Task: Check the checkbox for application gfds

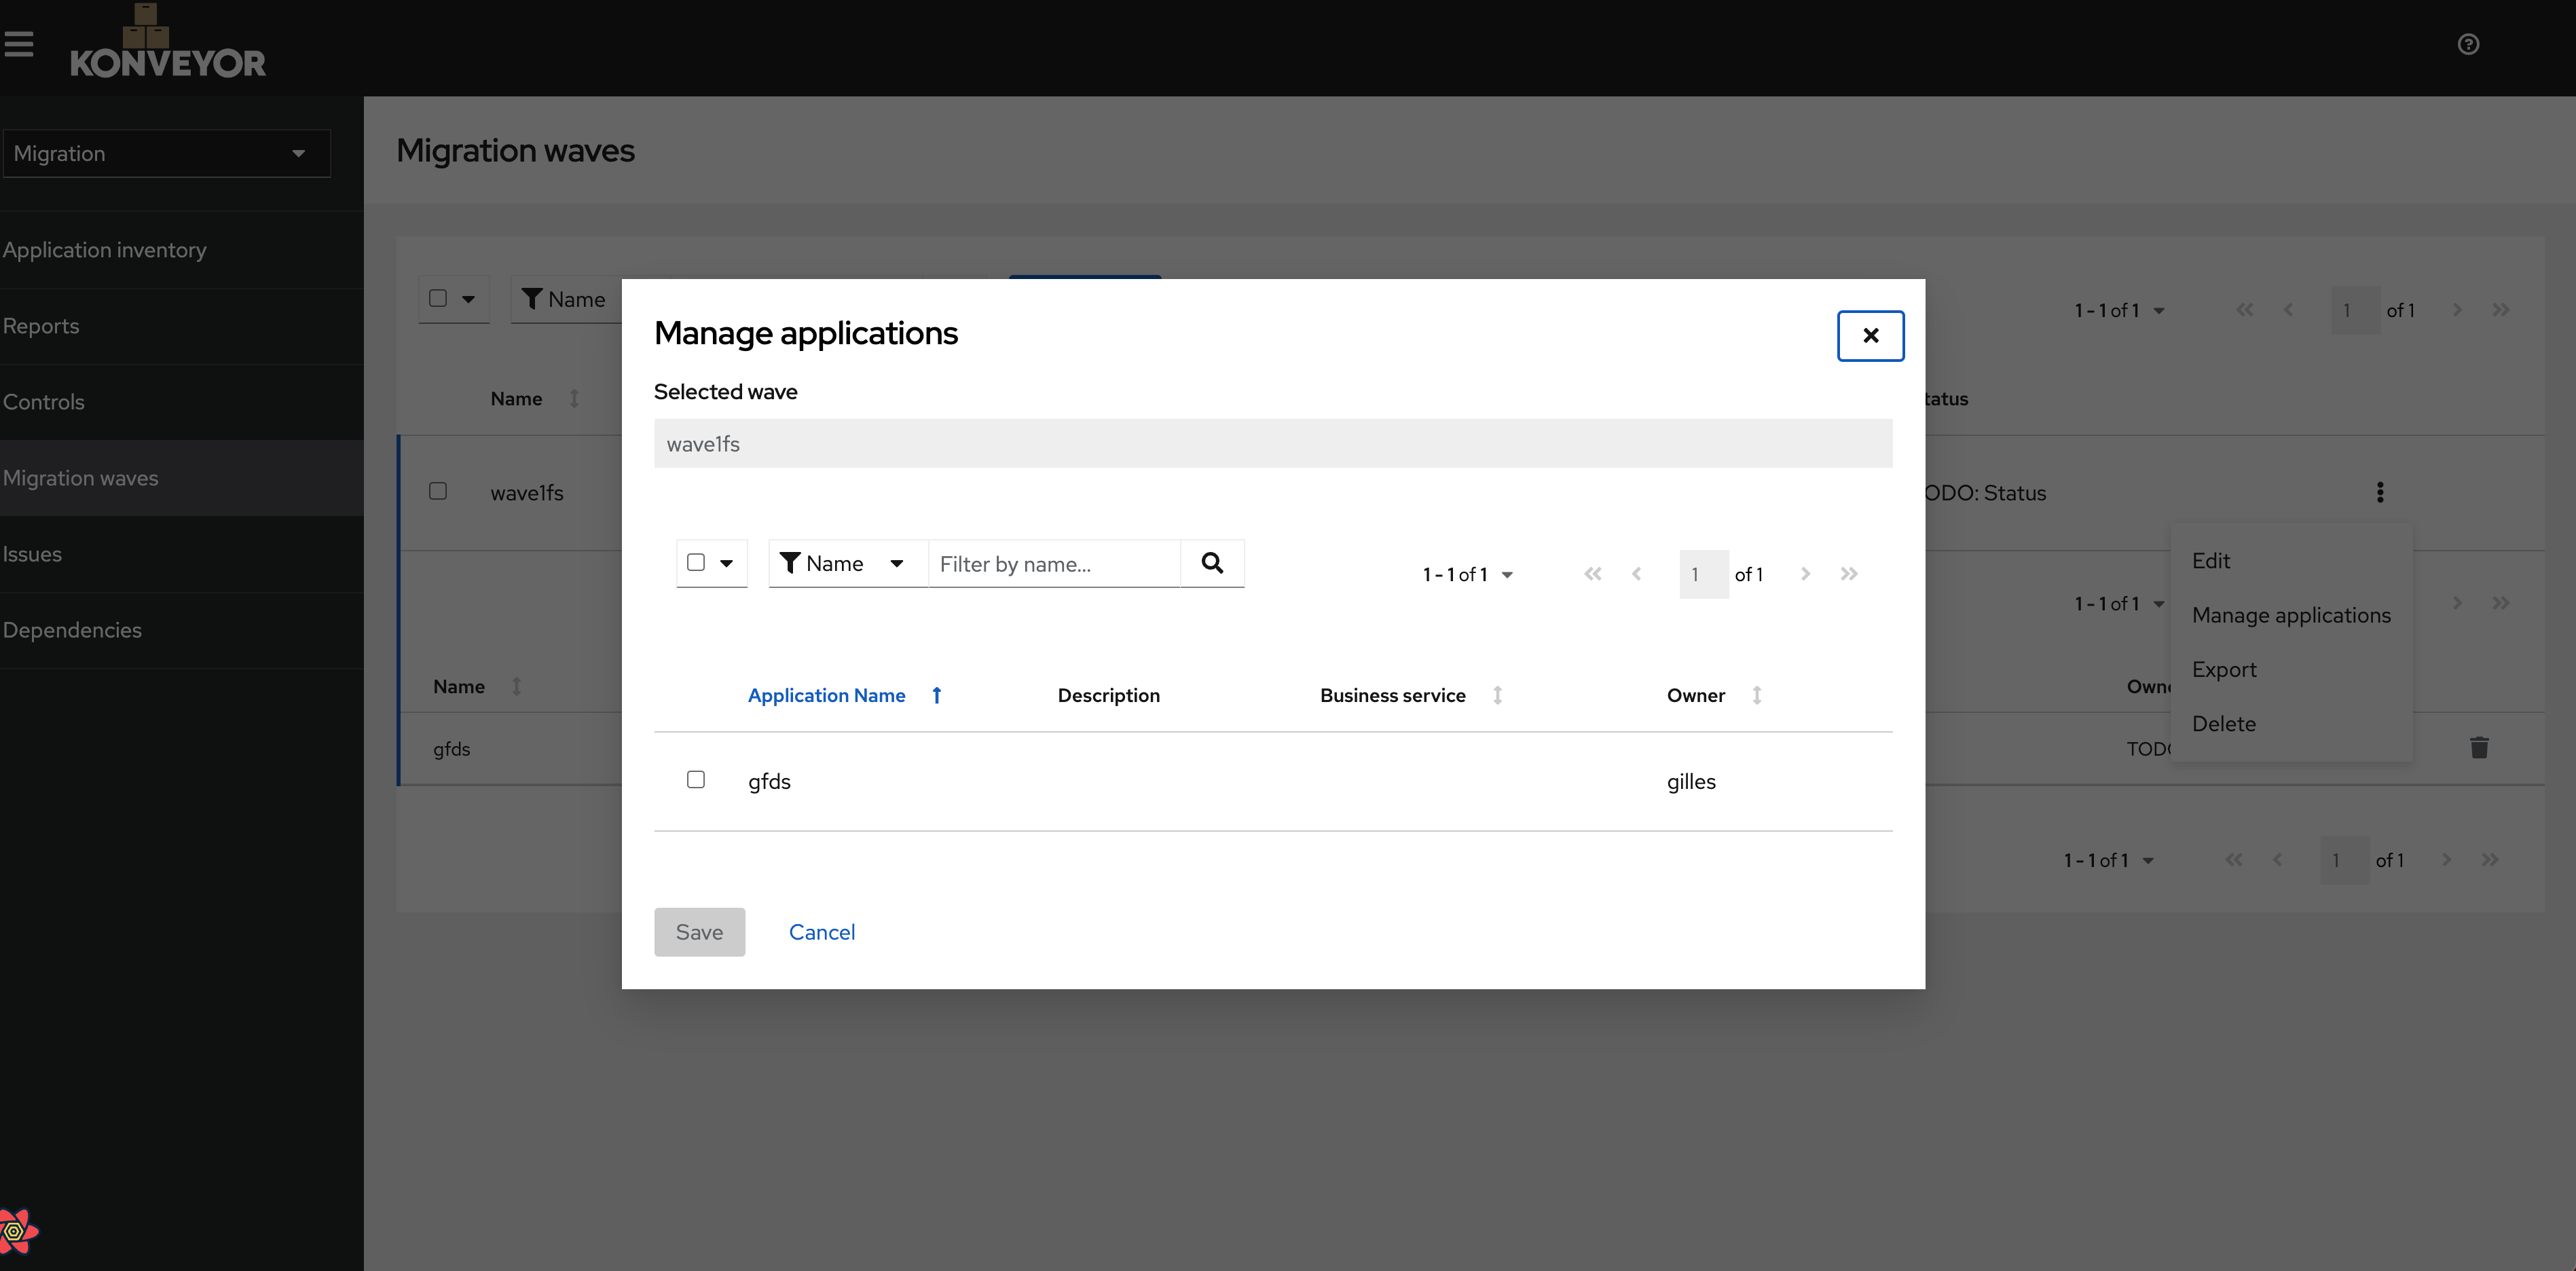Action: click(696, 779)
